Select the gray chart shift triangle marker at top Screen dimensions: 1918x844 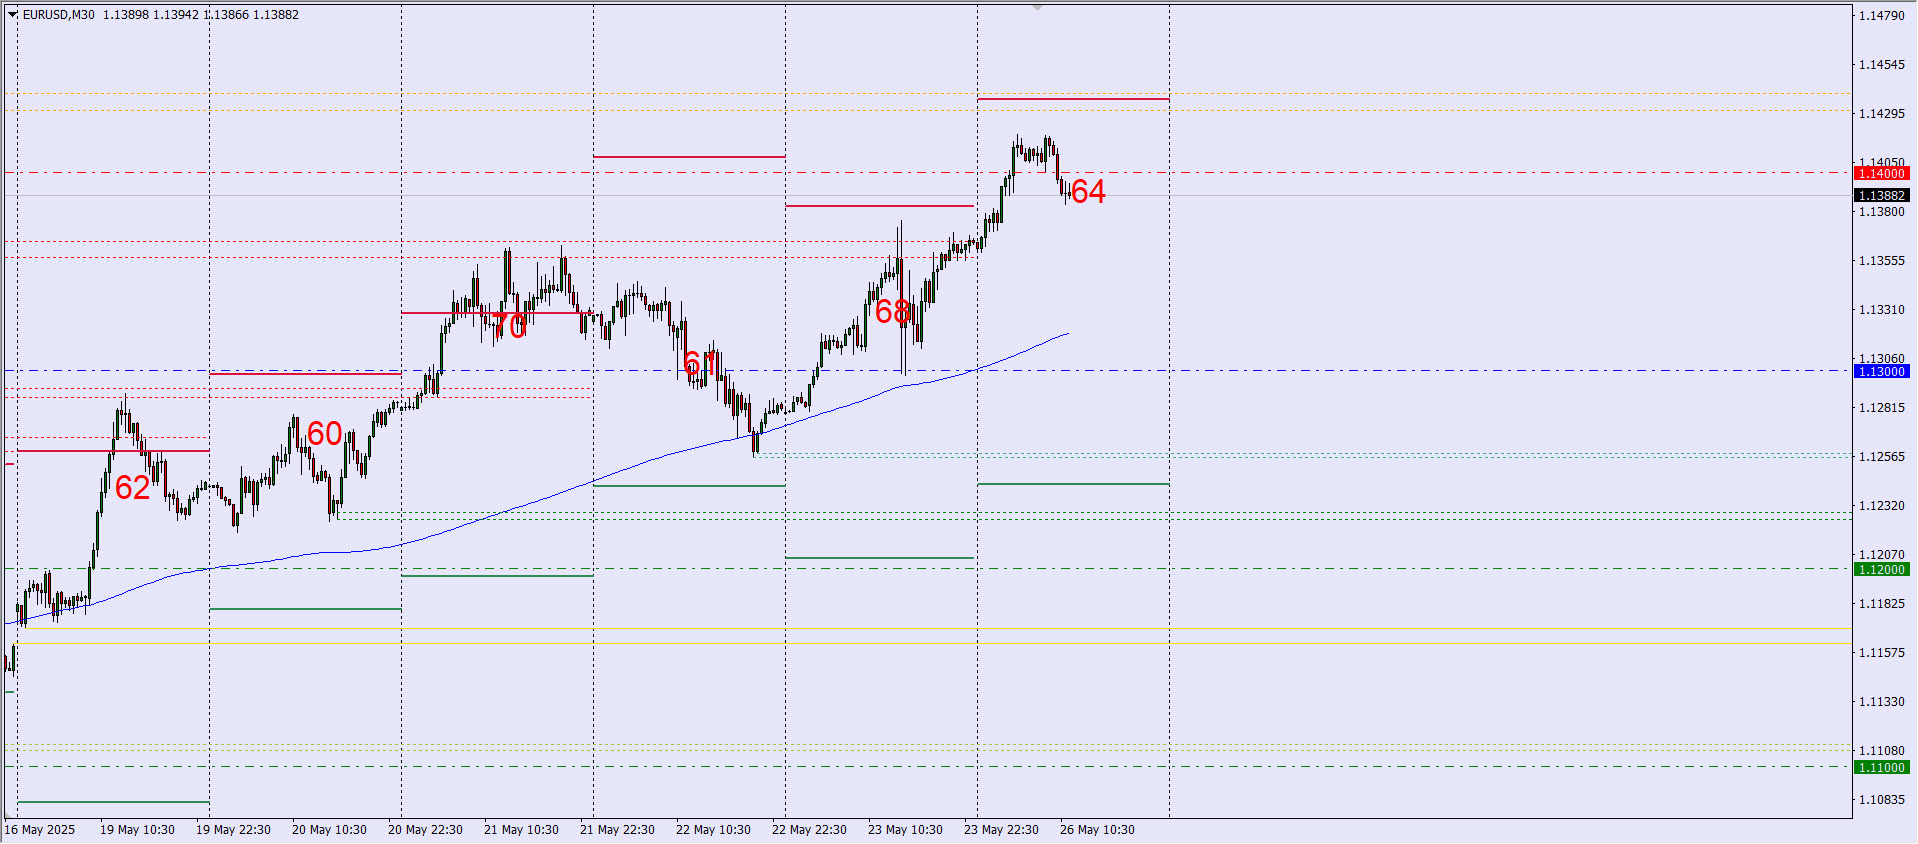tap(1038, 8)
